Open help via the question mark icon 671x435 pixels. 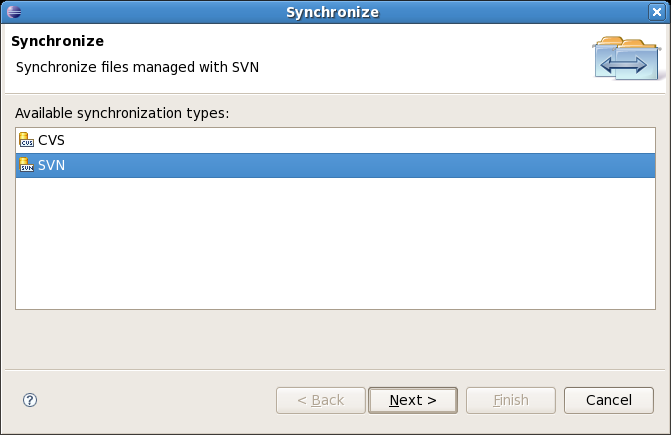pyautogui.click(x=30, y=400)
